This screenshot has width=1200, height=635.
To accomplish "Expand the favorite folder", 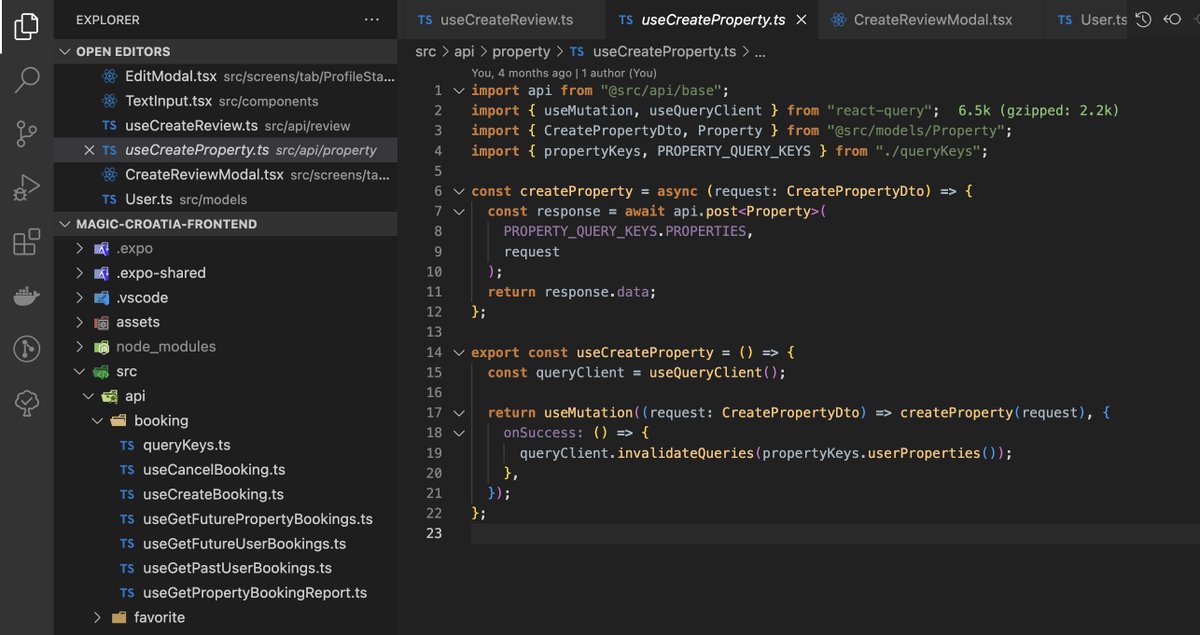I will [x=98, y=617].
